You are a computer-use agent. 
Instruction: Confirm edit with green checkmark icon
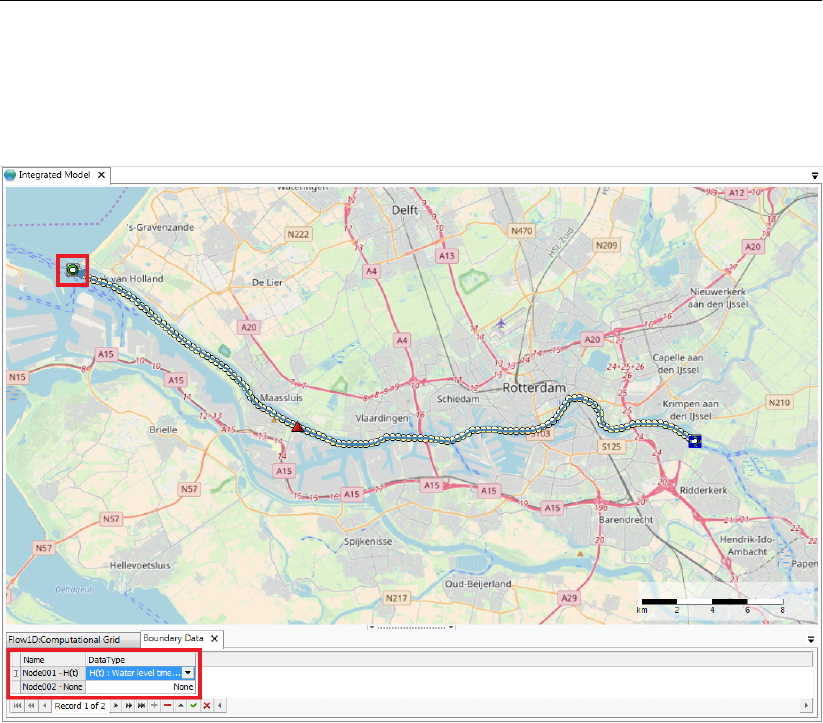(x=193, y=706)
